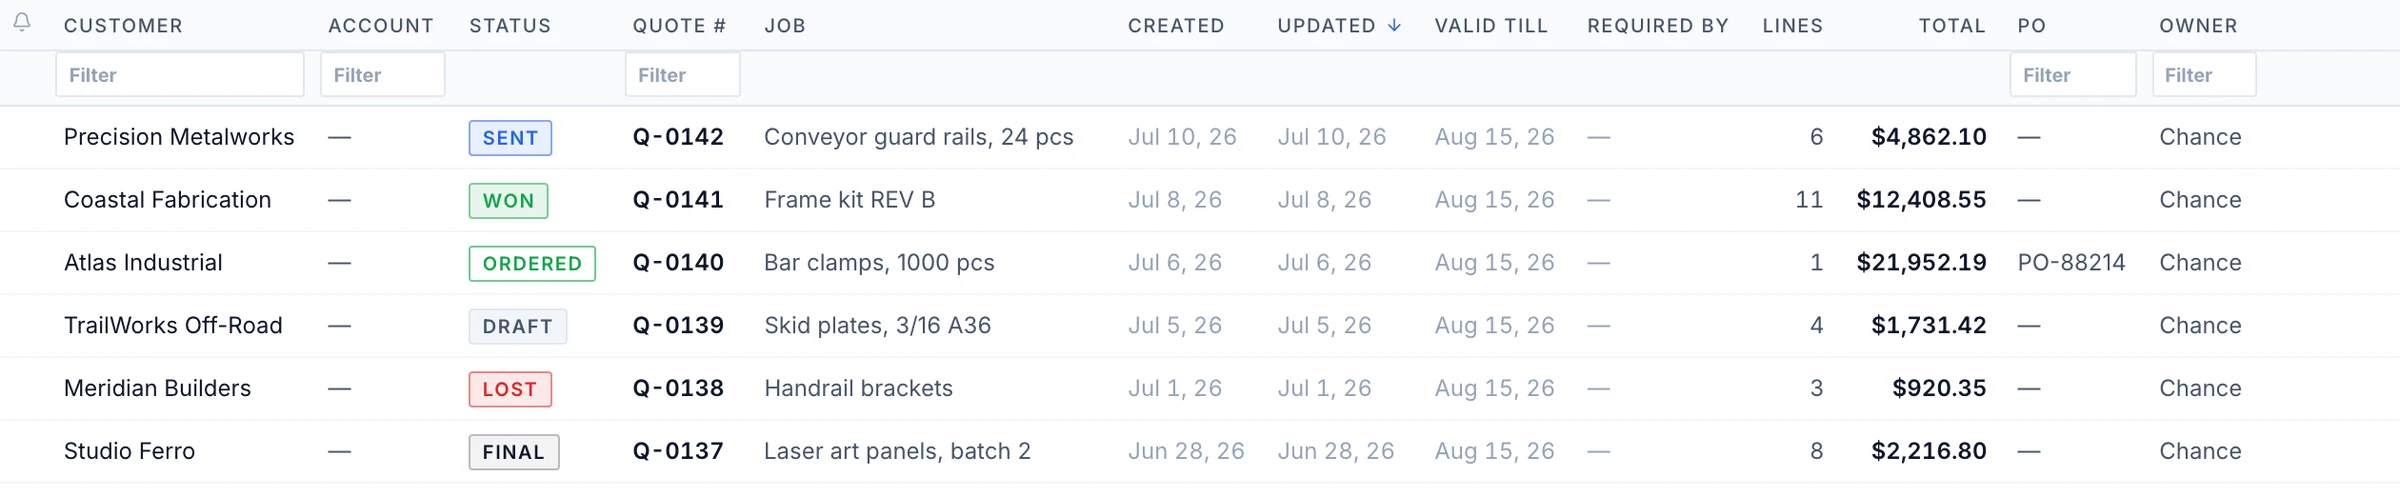Sort by the Total column header
The width and height of the screenshot is (2400, 497).
pyautogui.click(x=1952, y=26)
